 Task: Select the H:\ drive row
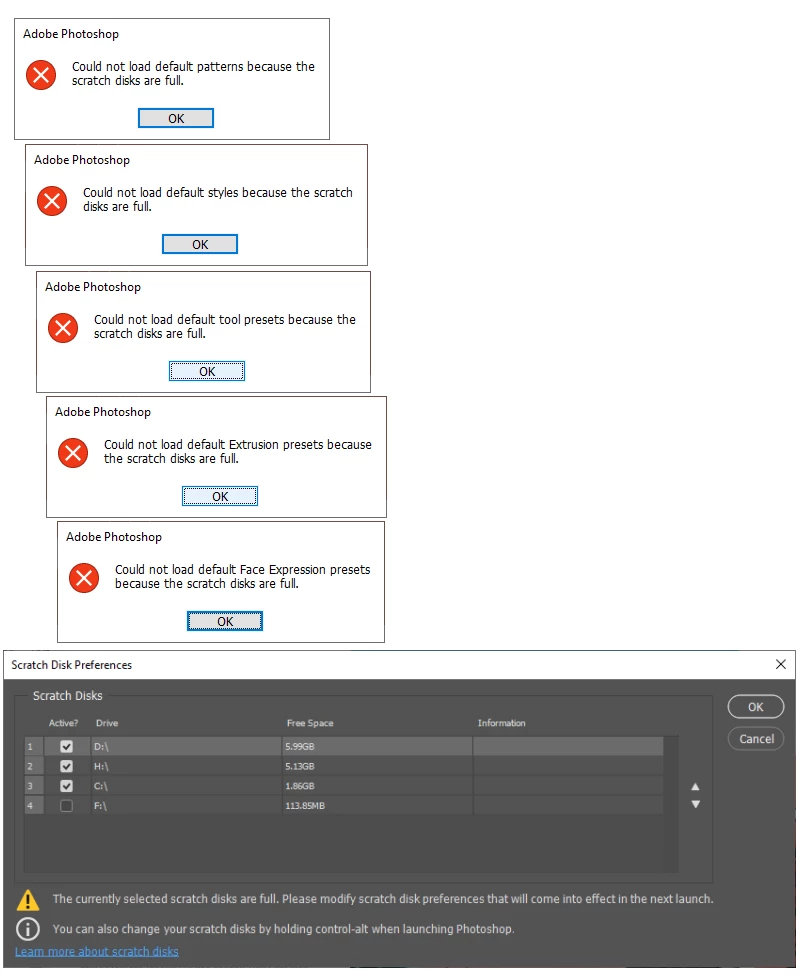(x=343, y=766)
